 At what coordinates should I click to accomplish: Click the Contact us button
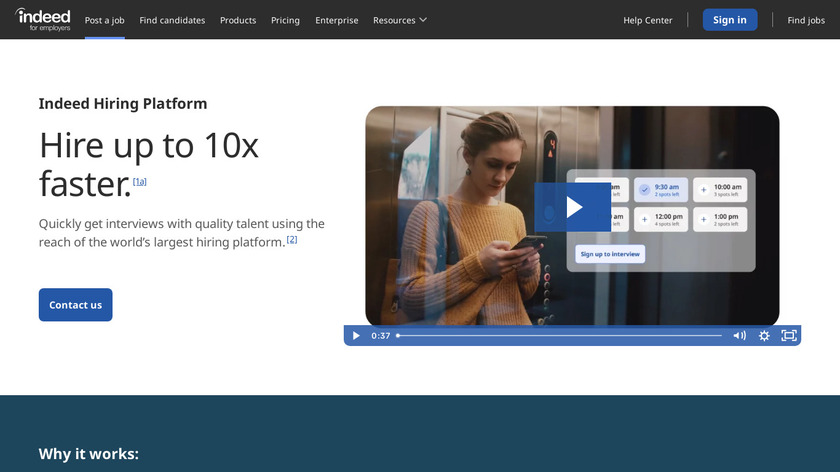point(76,305)
